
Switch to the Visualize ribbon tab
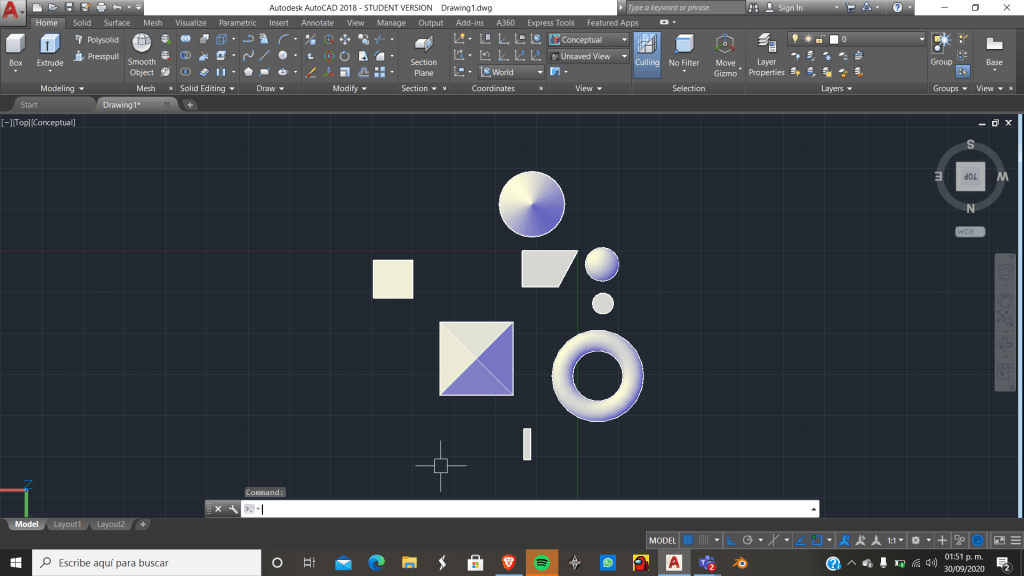(x=190, y=23)
